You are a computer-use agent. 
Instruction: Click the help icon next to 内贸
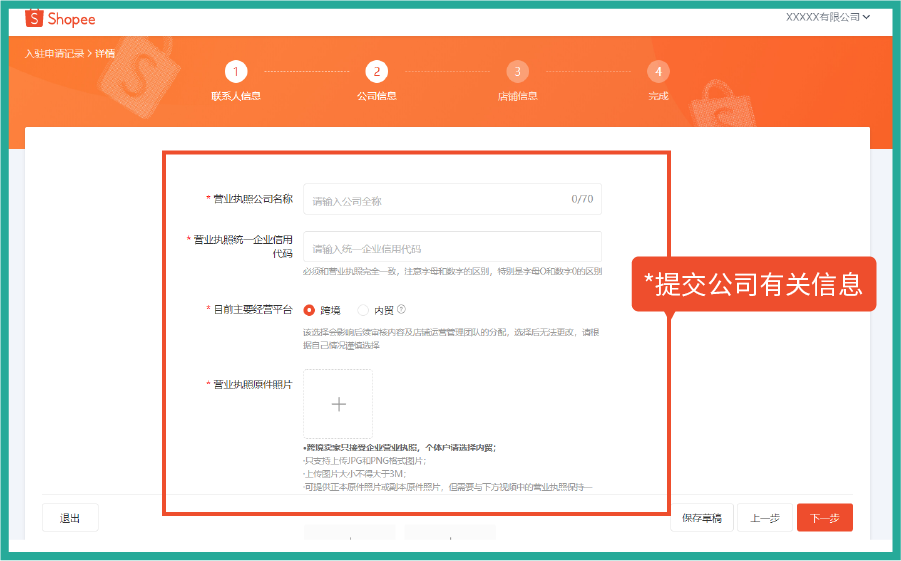(x=402, y=309)
